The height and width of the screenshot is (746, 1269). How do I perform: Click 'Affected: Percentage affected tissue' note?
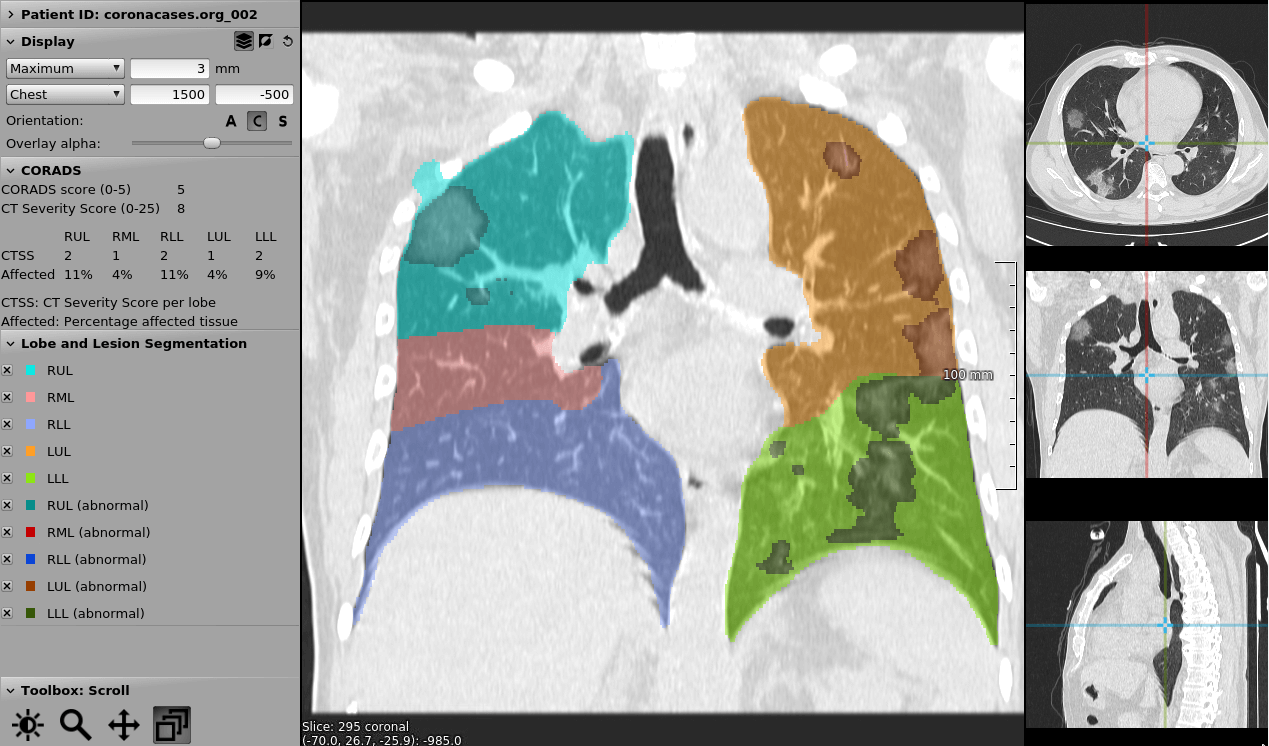[120, 321]
